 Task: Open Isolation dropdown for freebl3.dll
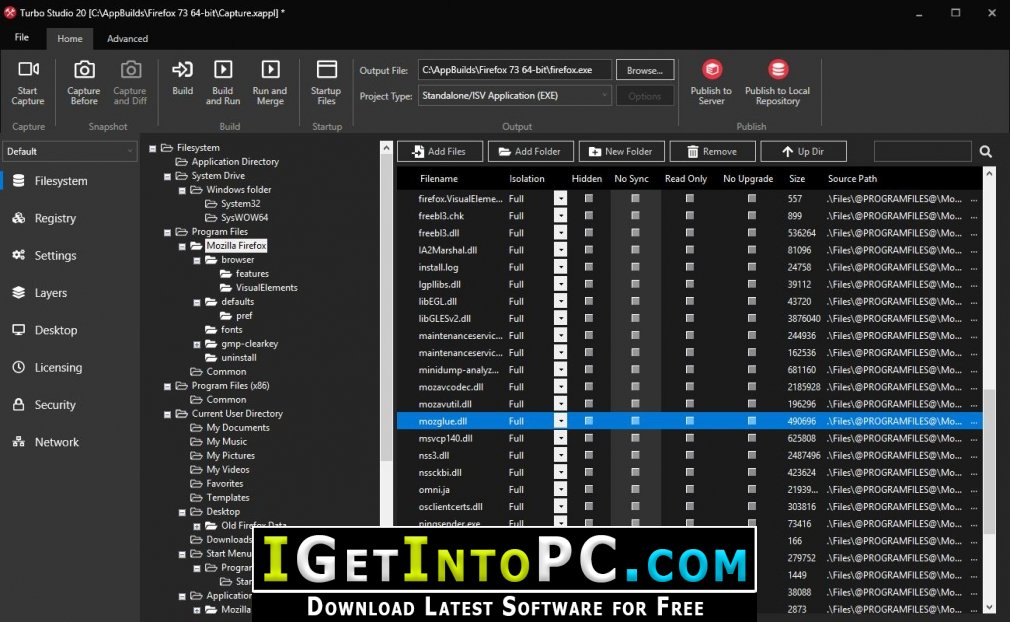pos(560,232)
